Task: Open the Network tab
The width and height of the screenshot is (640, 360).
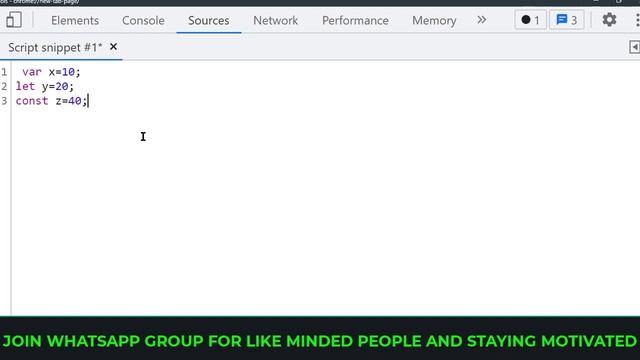Action: tap(276, 20)
